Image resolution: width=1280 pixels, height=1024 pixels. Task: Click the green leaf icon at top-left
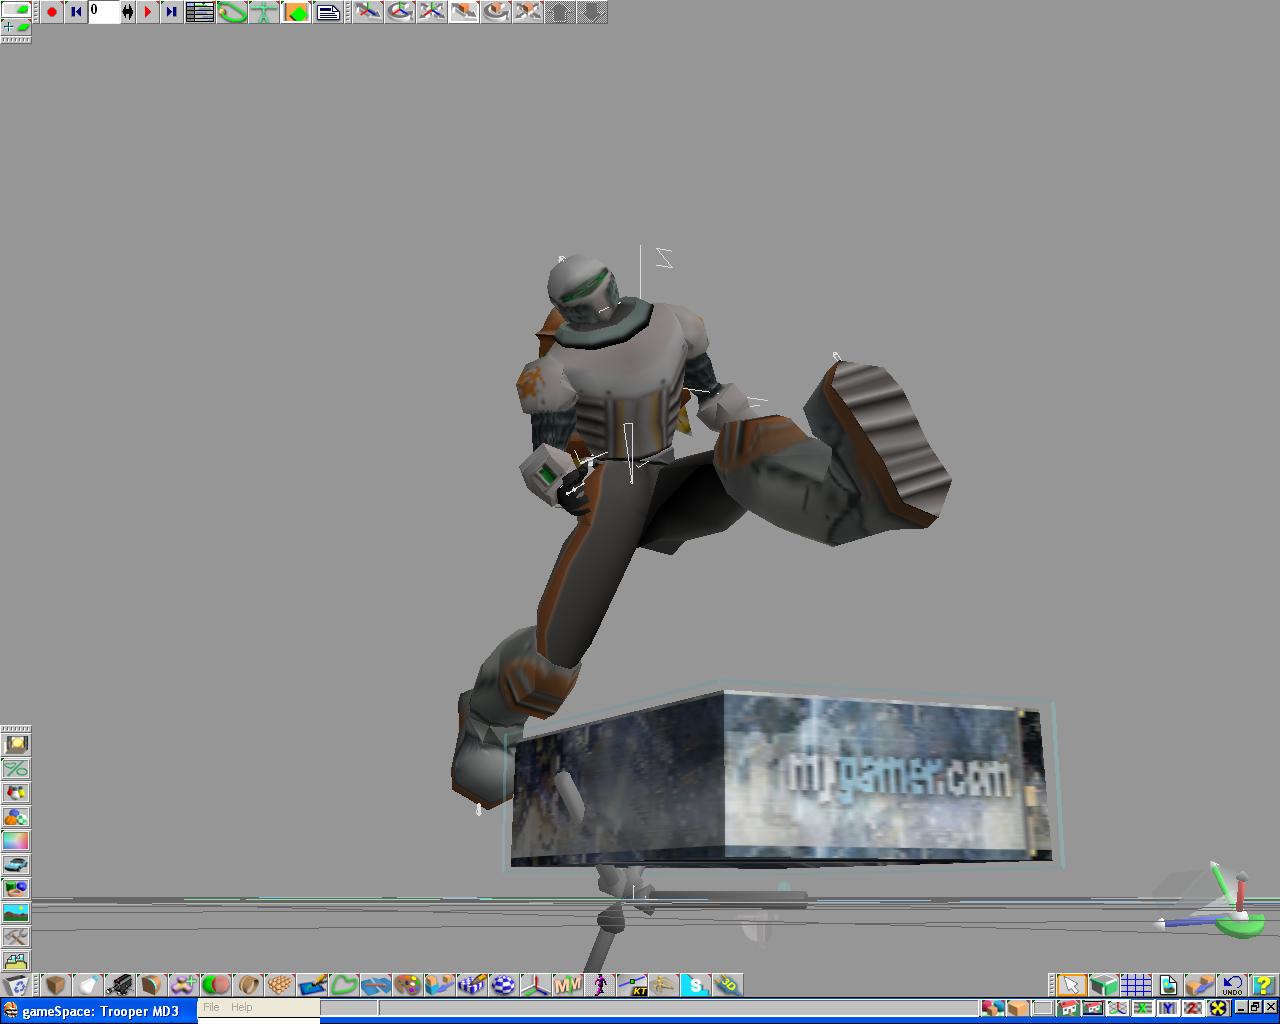[16, 8]
